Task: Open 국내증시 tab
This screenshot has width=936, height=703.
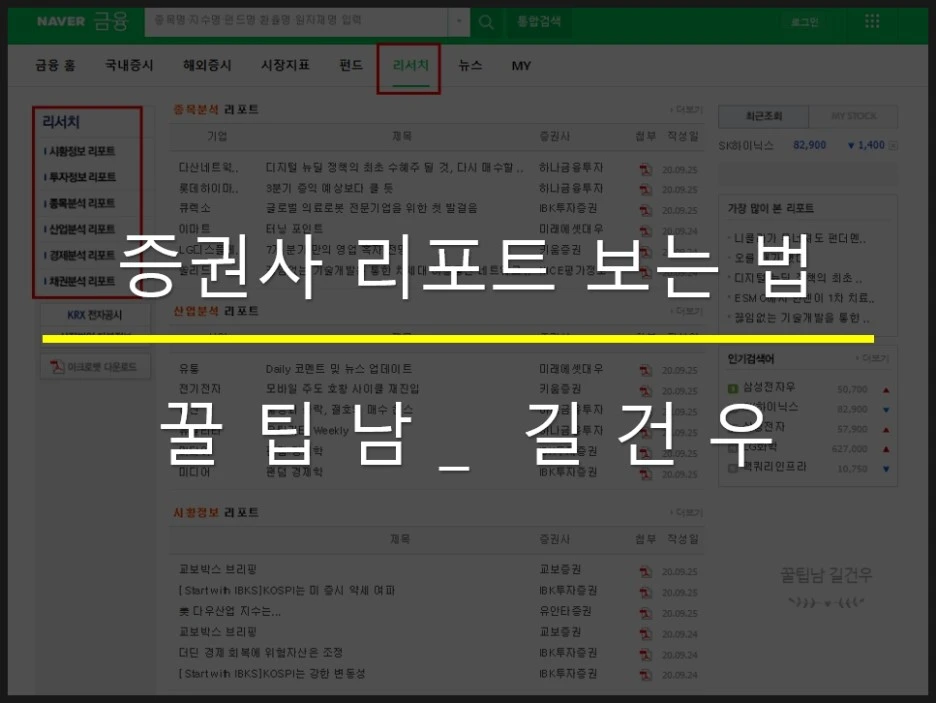Action: (x=129, y=66)
